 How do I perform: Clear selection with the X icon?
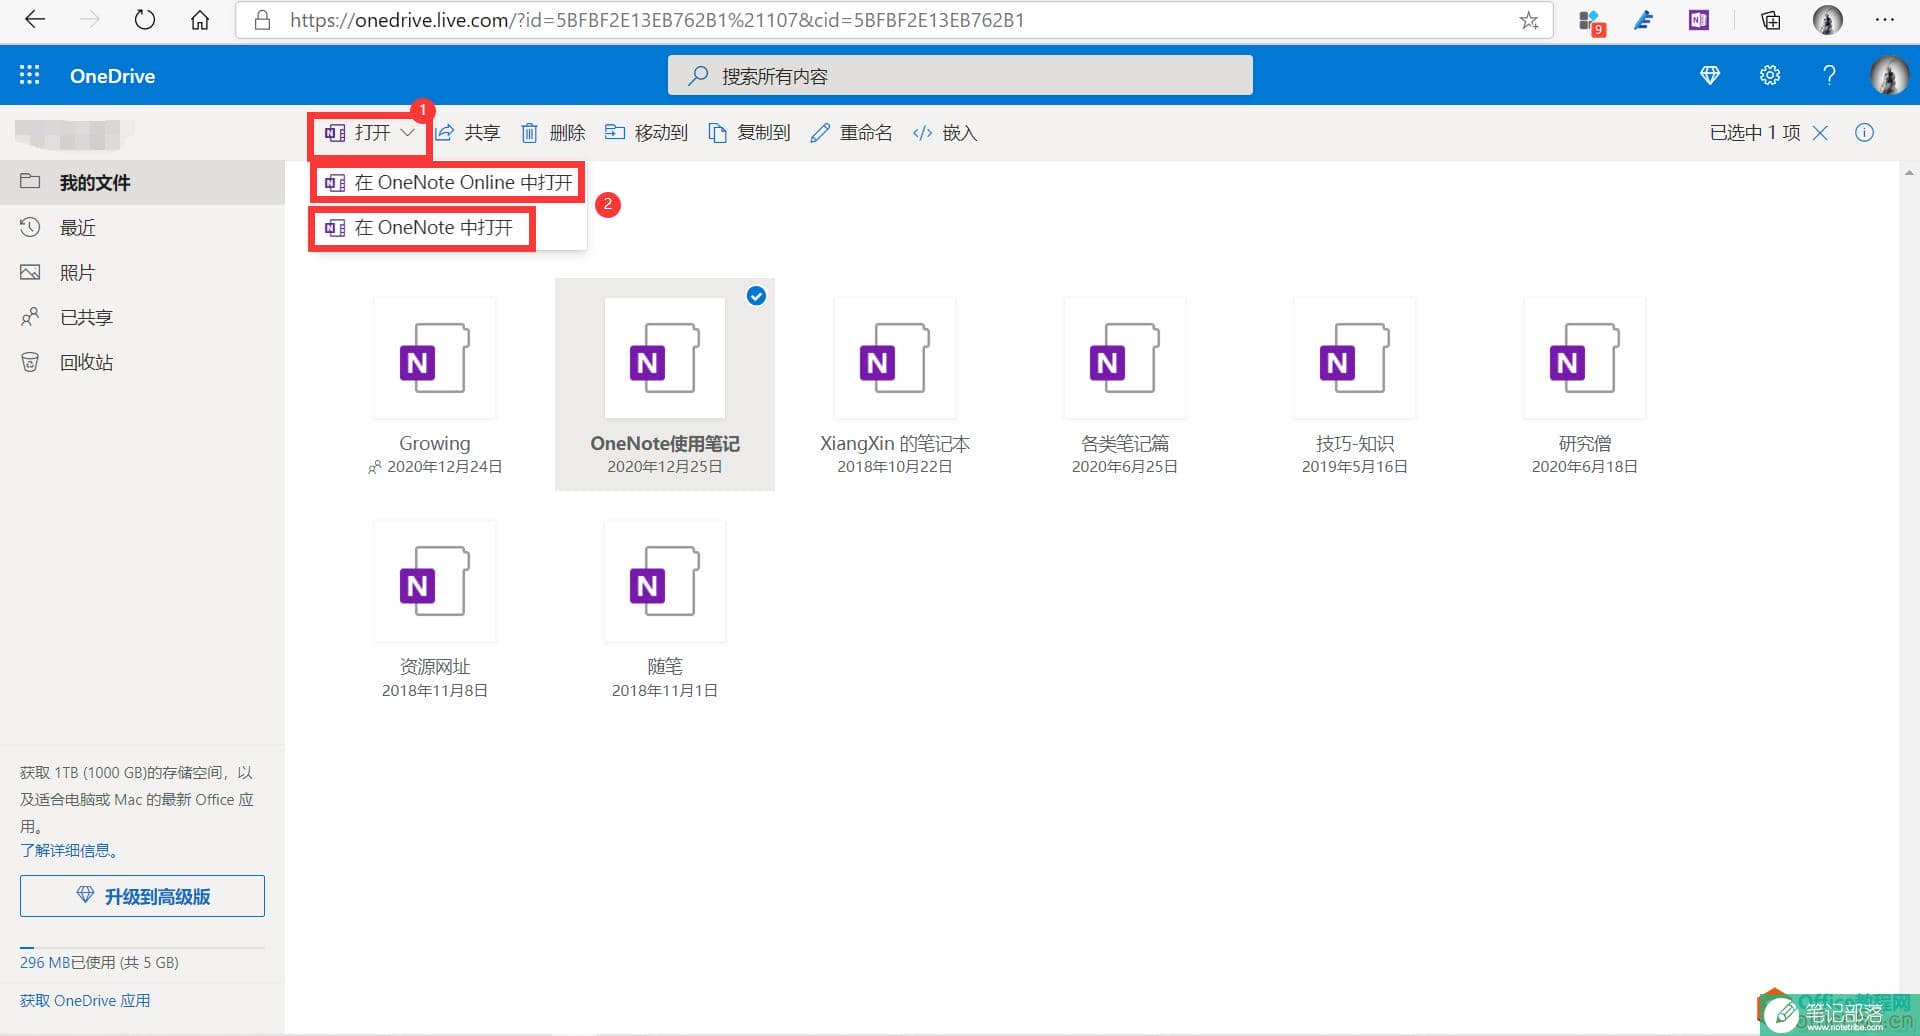point(1820,133)
